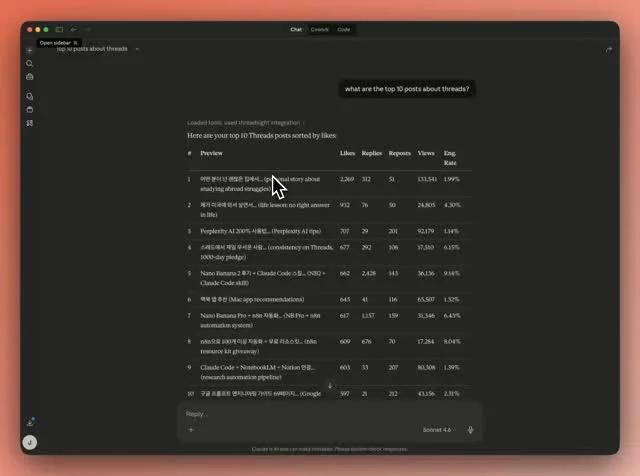Click the 65,507 views value
640x476 pixels.
(x=426, y=299)
